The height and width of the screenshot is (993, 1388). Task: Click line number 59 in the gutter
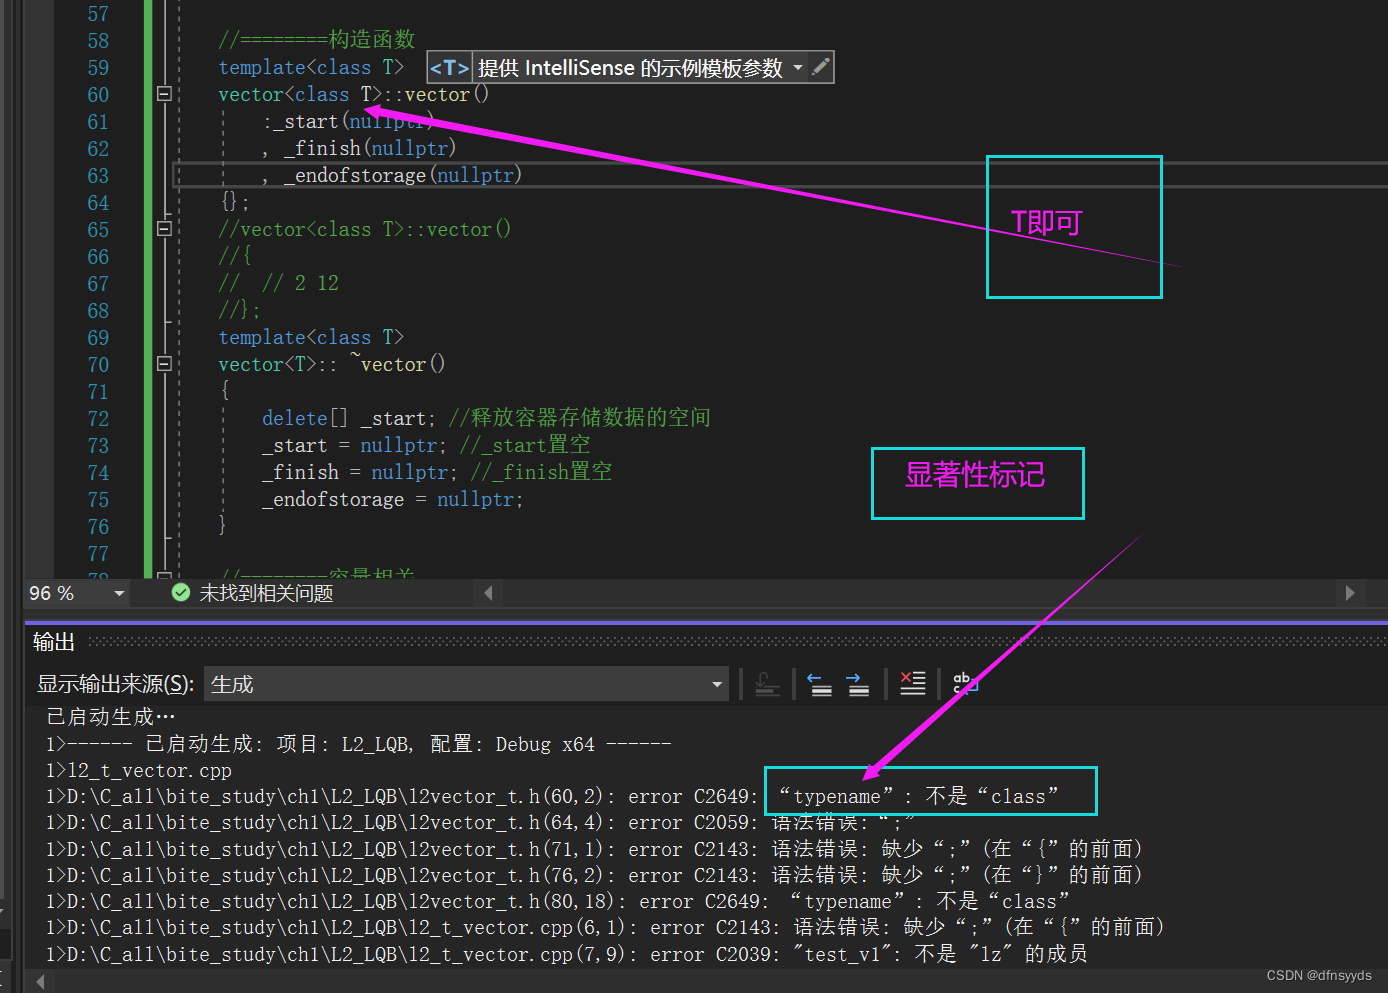tap(98, 68)
